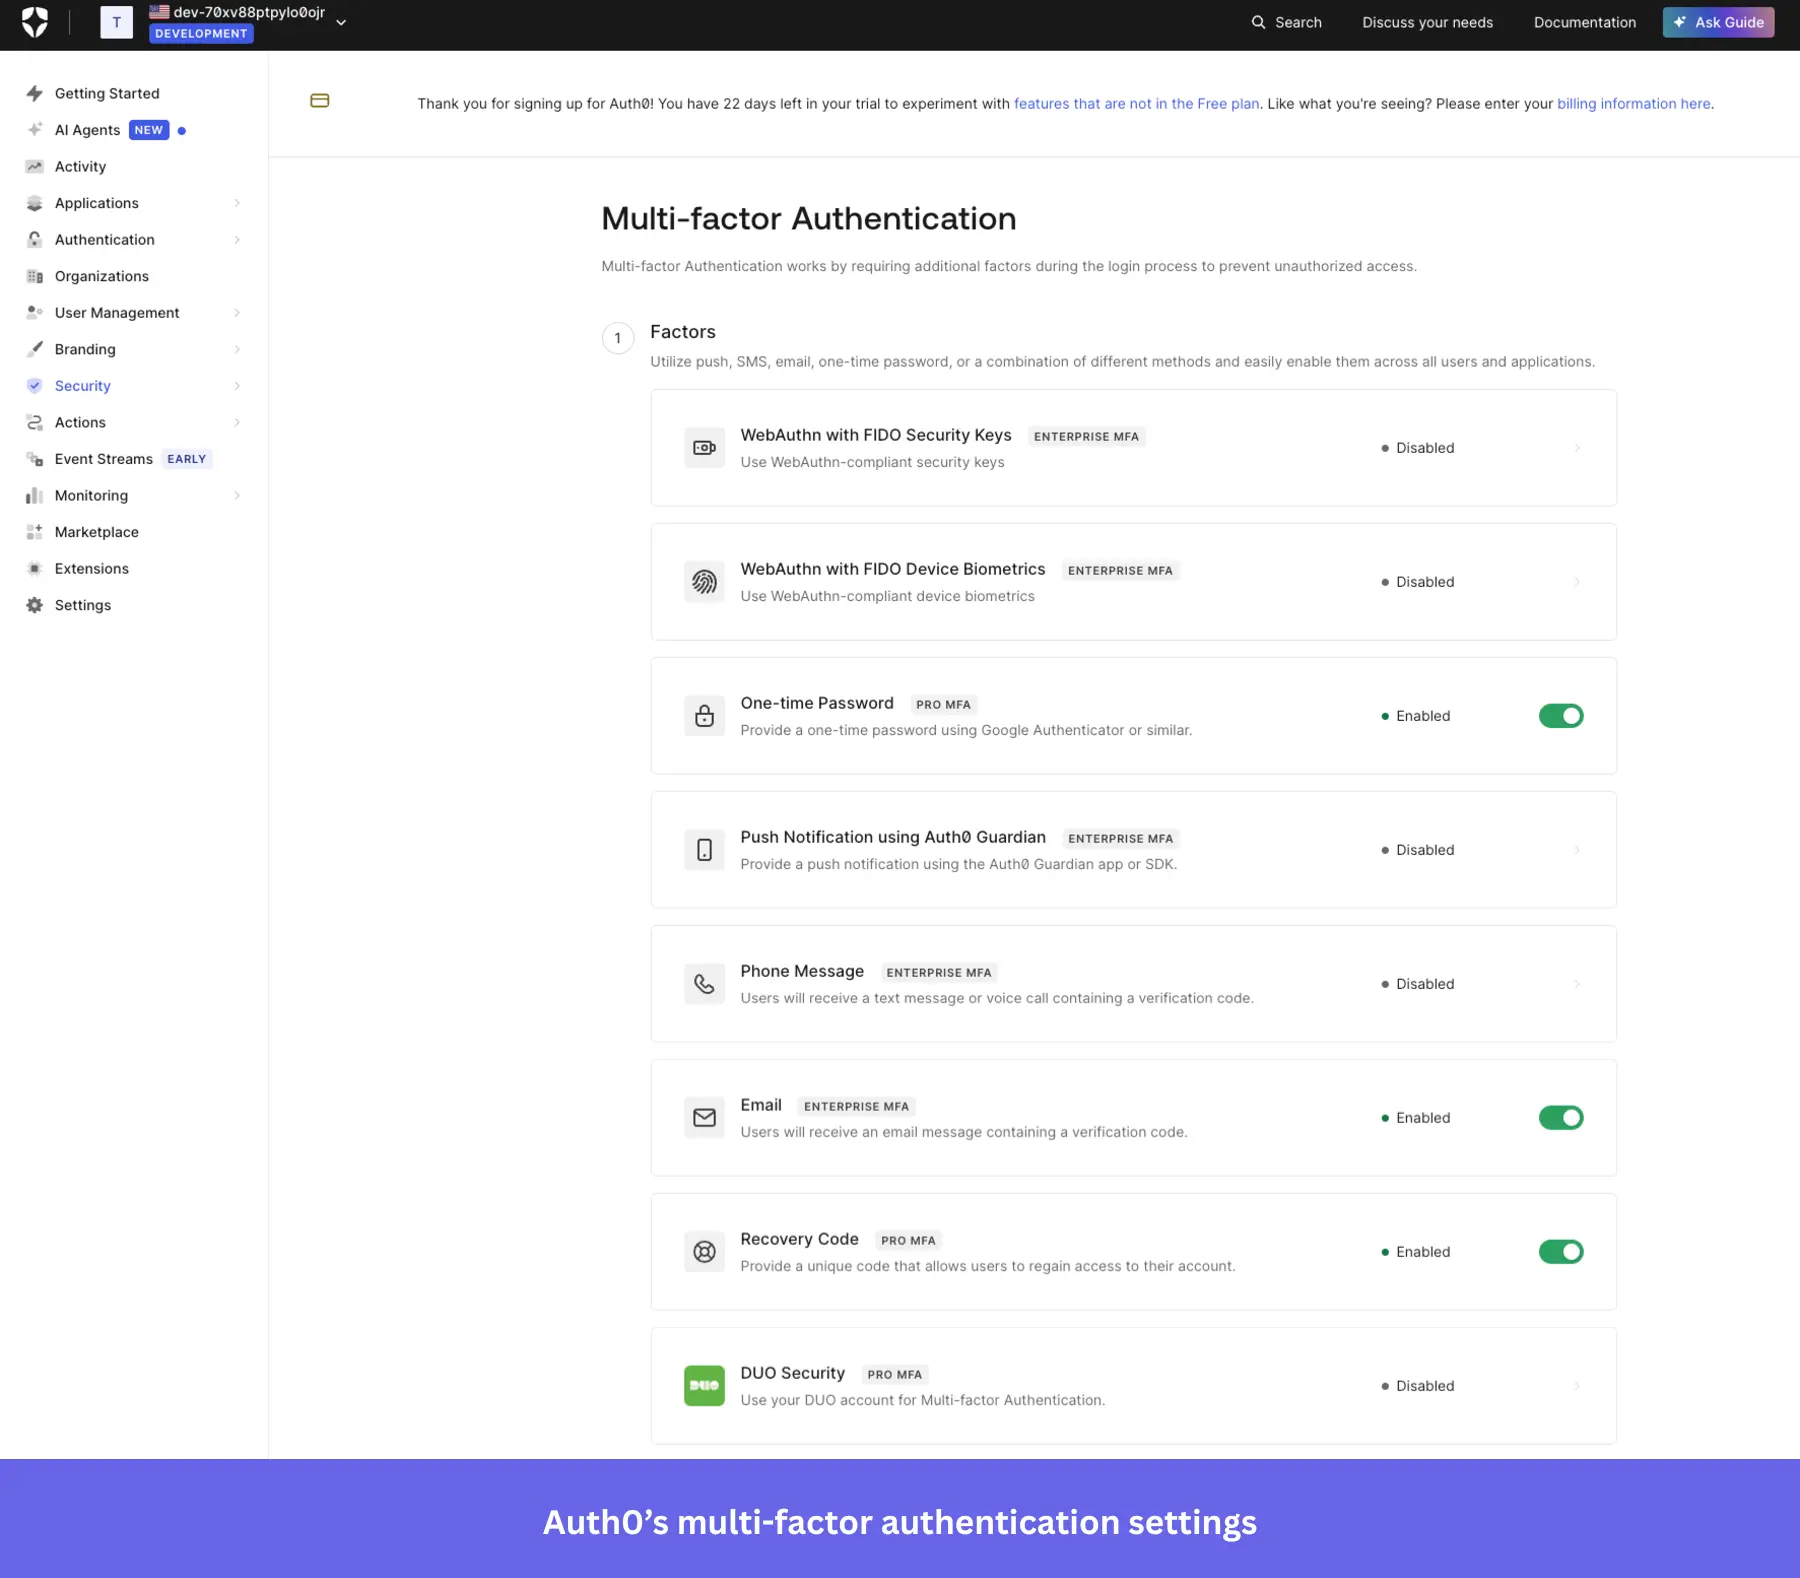Viewport: 1800px width, 1578px height.
Task: Turn off the Email MFA factor
Action: point(1560,1117)
